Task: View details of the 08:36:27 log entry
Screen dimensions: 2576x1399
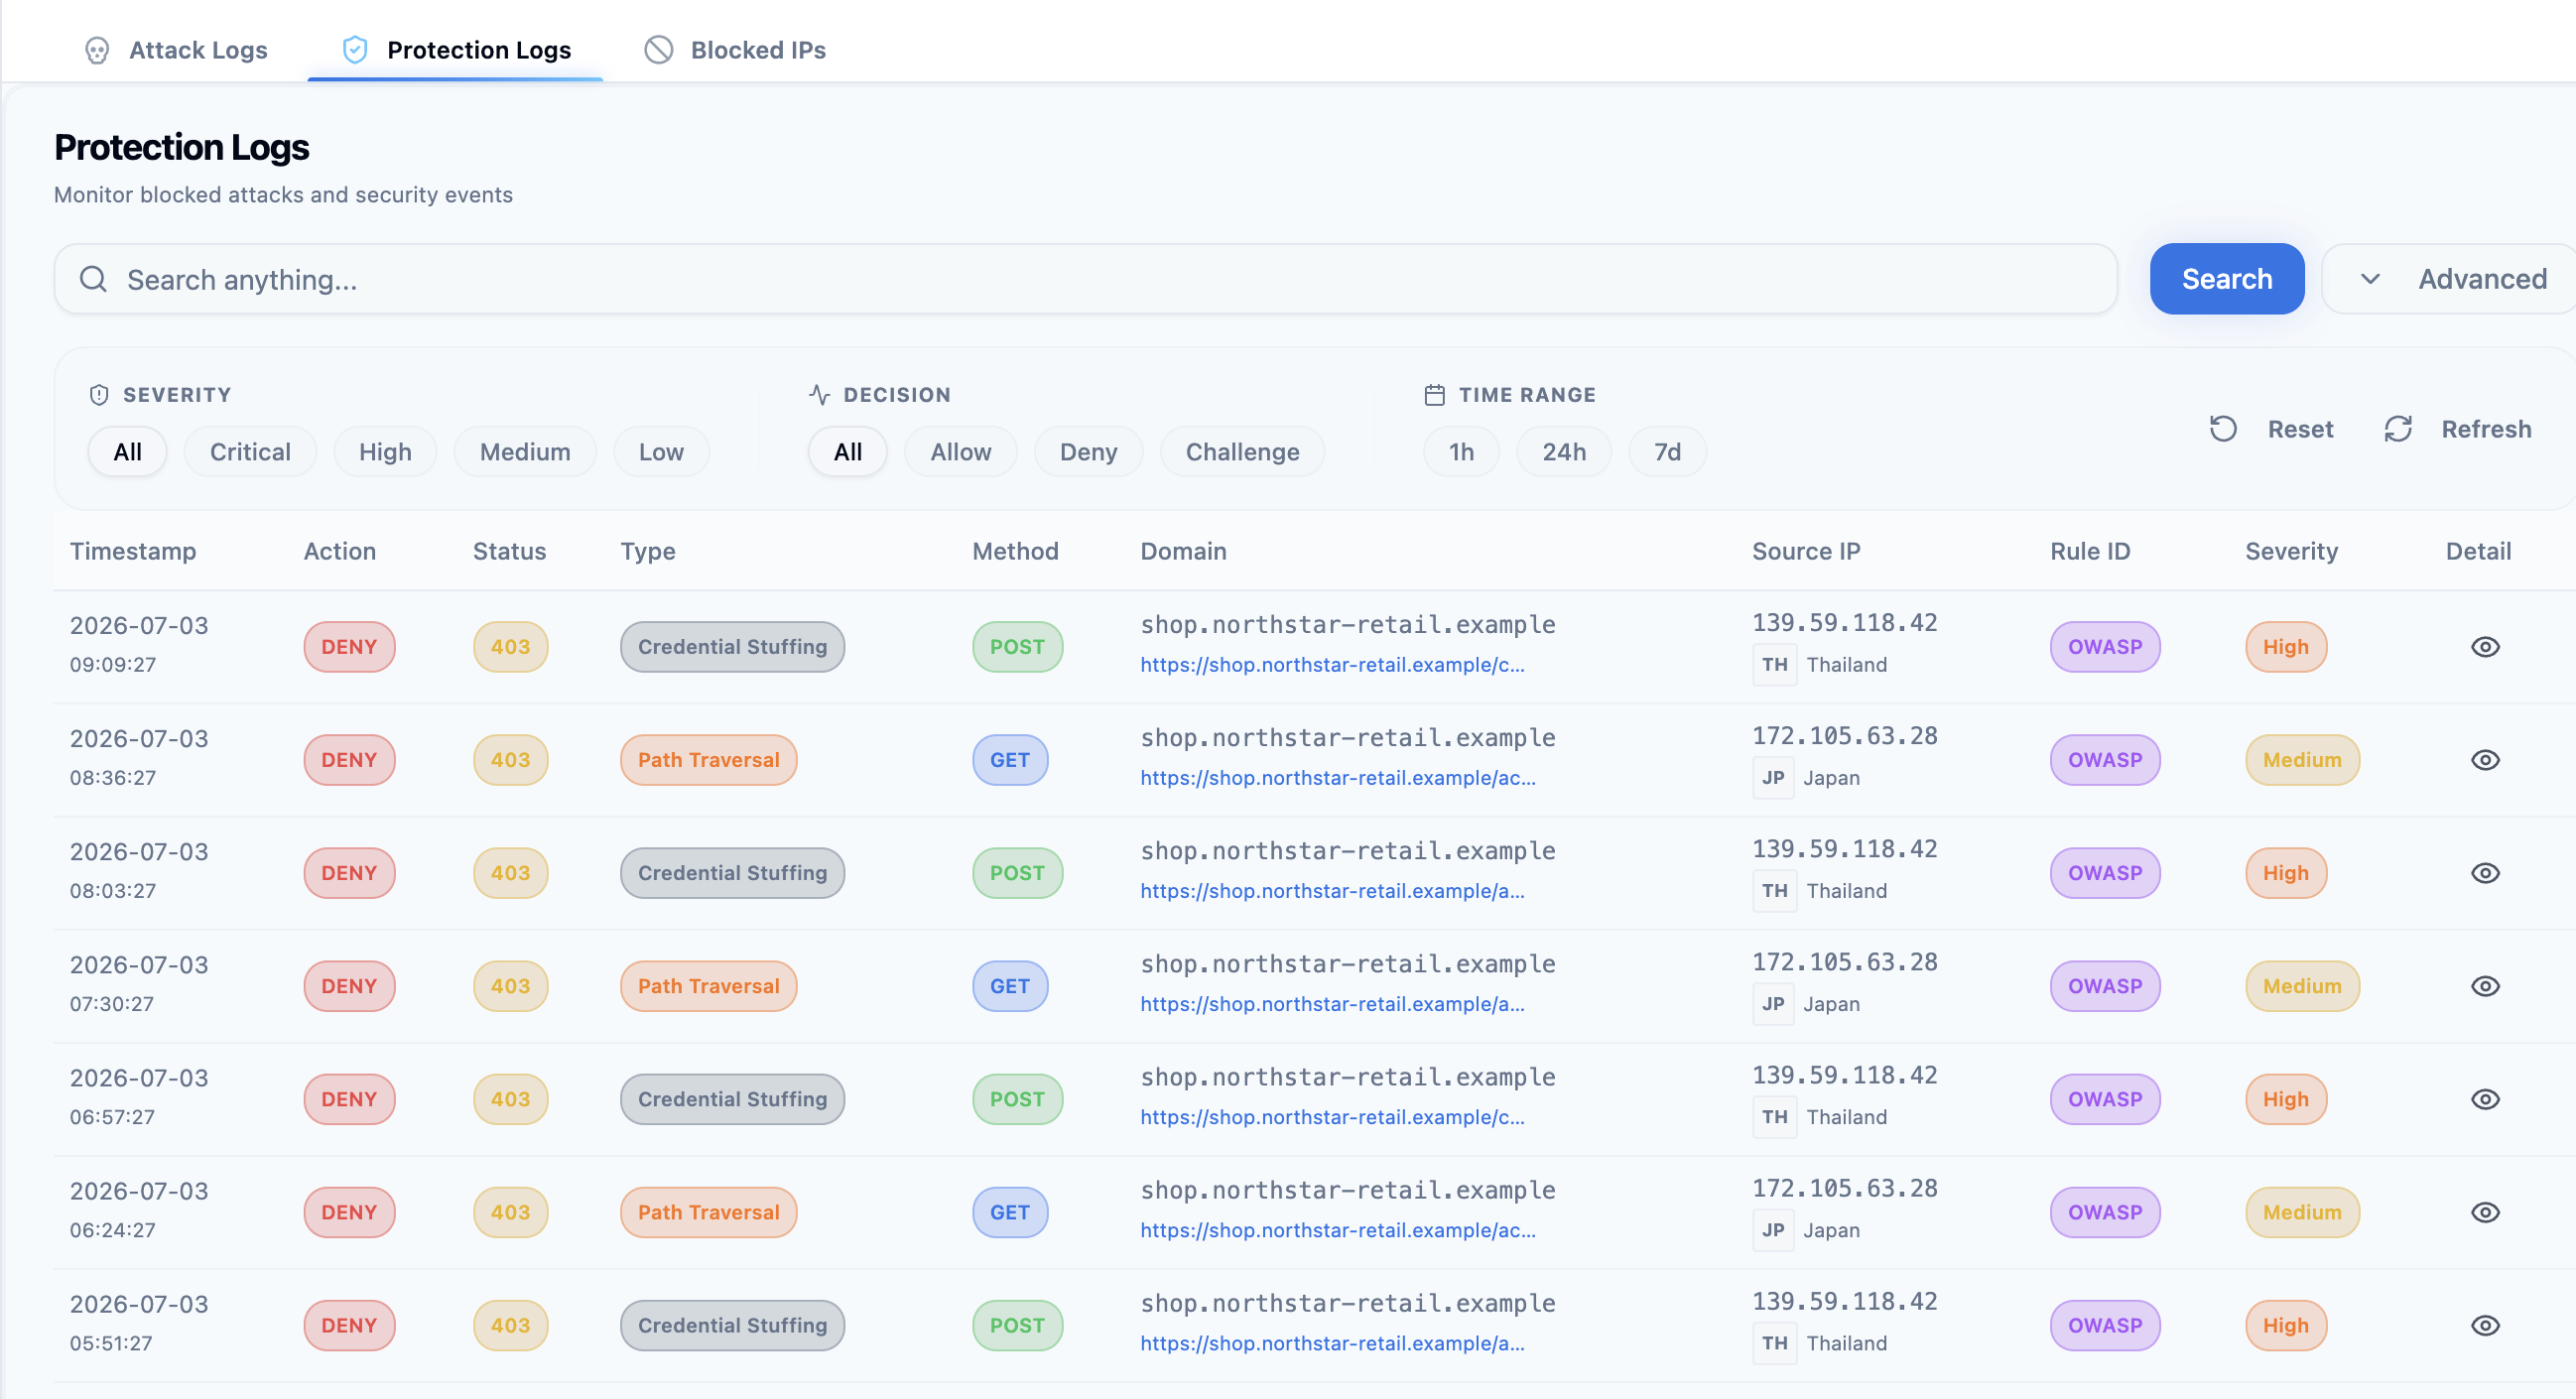Action: pos(2485,760)
